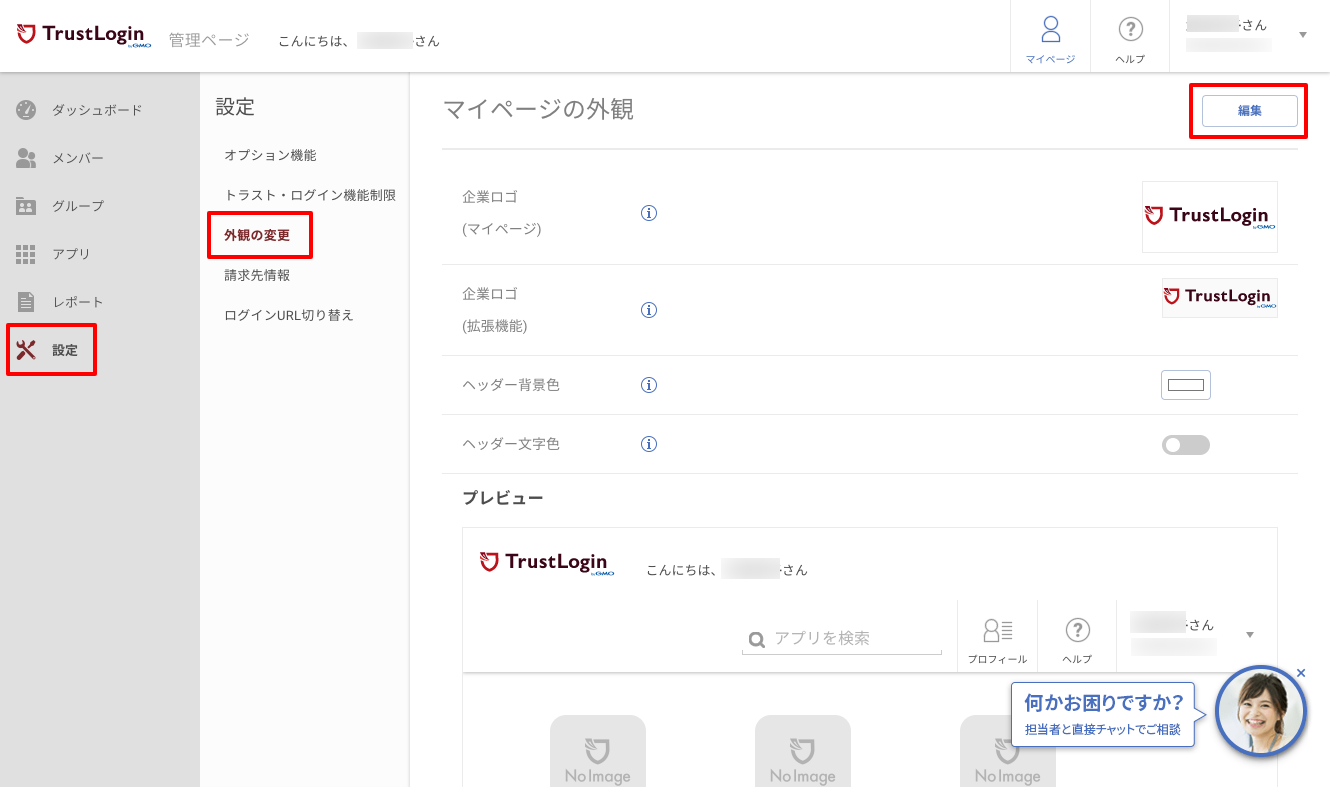Viewport: 1330px width, 787px height.
Task: Click info icon for ヘッダー文字色
Action: (x=649, y=444)
